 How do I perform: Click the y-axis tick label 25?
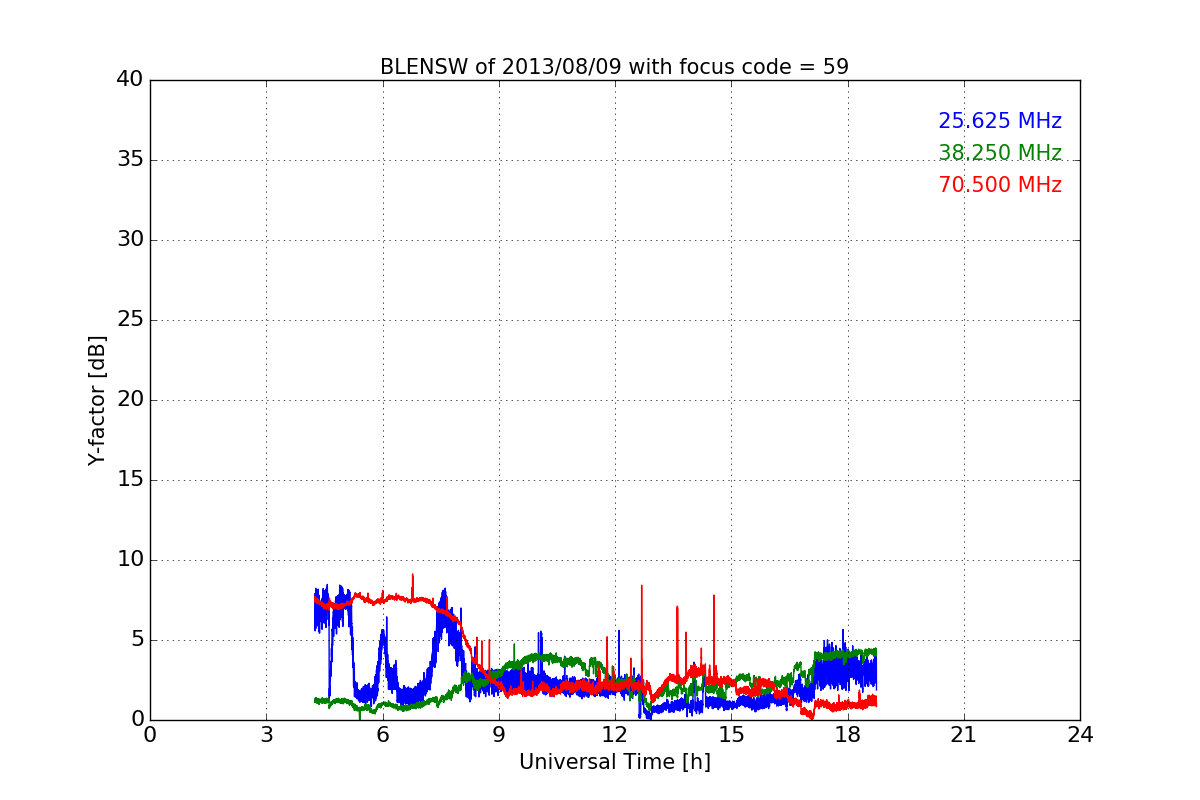tap(130, 320)
